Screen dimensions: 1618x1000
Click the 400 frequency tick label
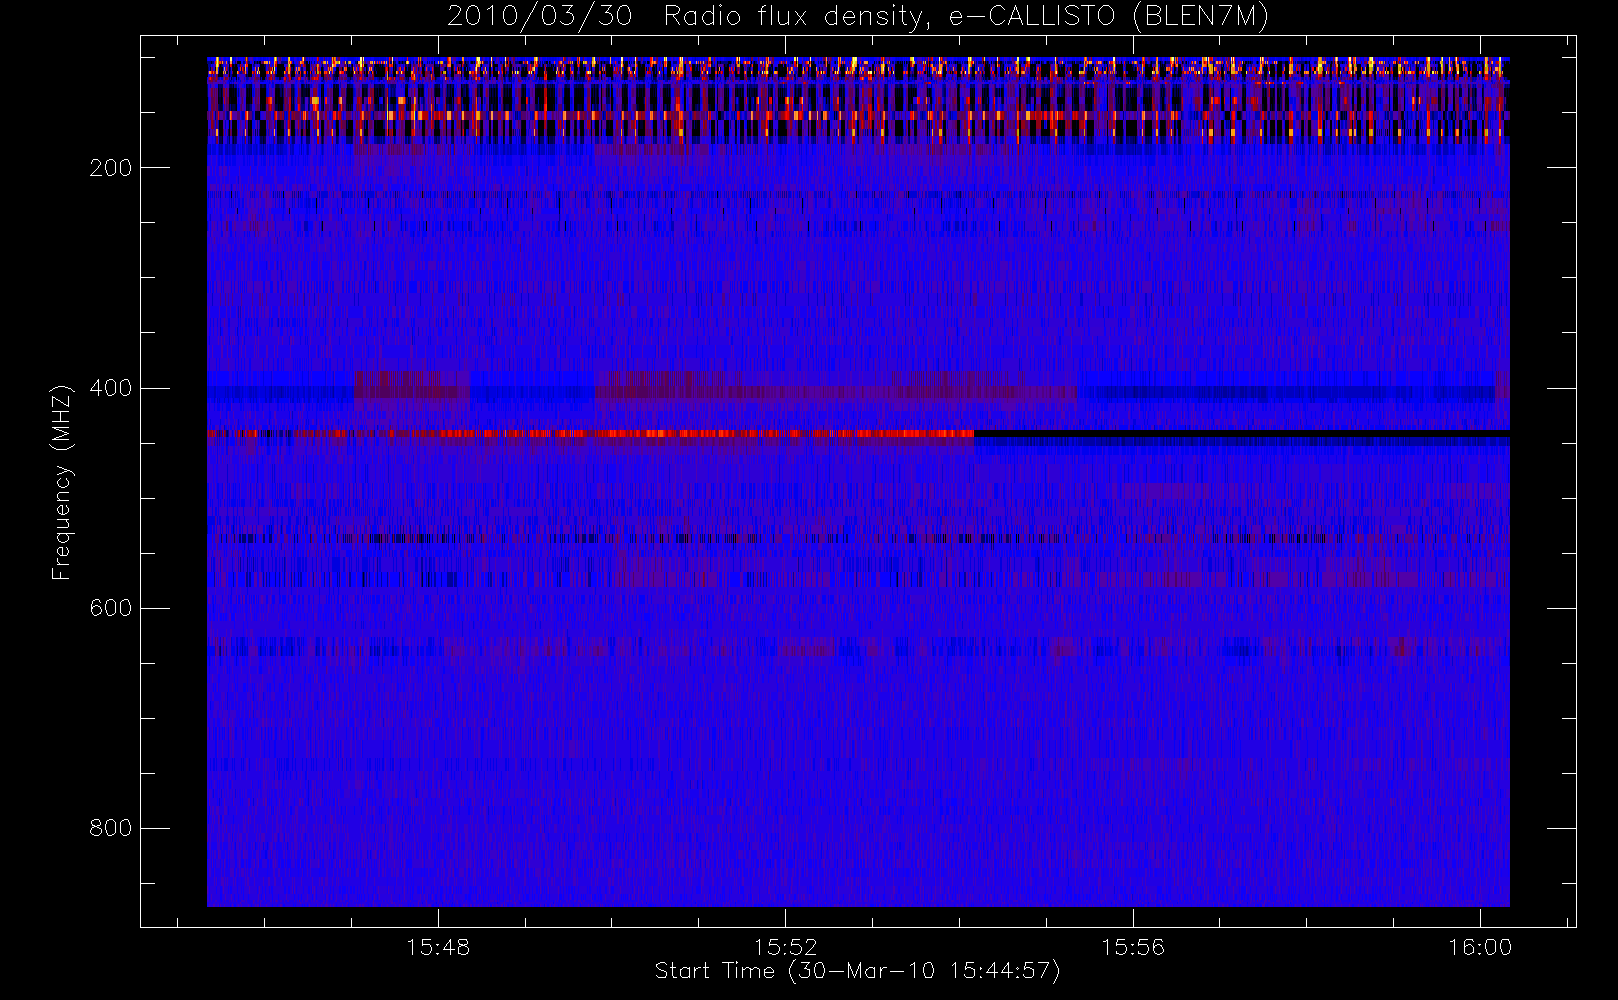(111, 388)
